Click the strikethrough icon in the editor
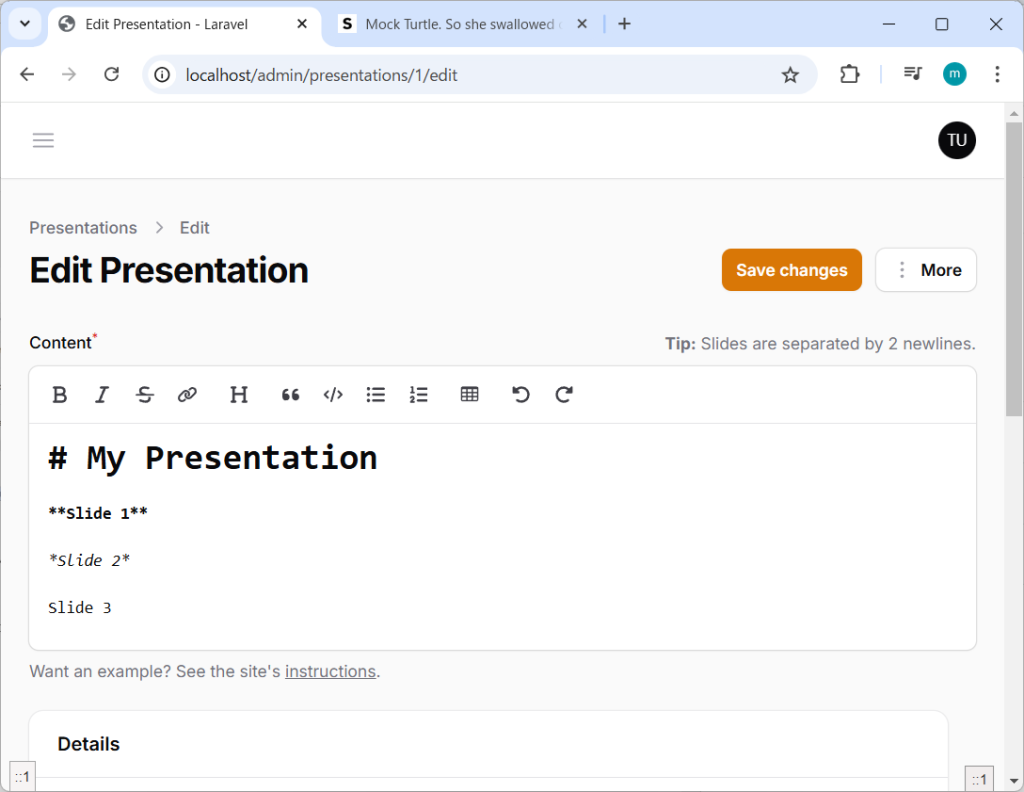Viewport: 1024px width, 792px height. point(145,395)
